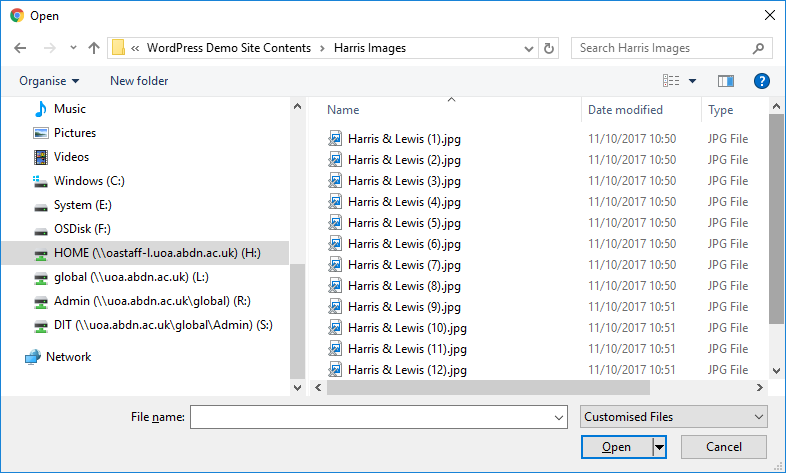This screenshot has width=786, height=473.
Task: Expand the view options dropdown arrow
Action: (692, 81)
